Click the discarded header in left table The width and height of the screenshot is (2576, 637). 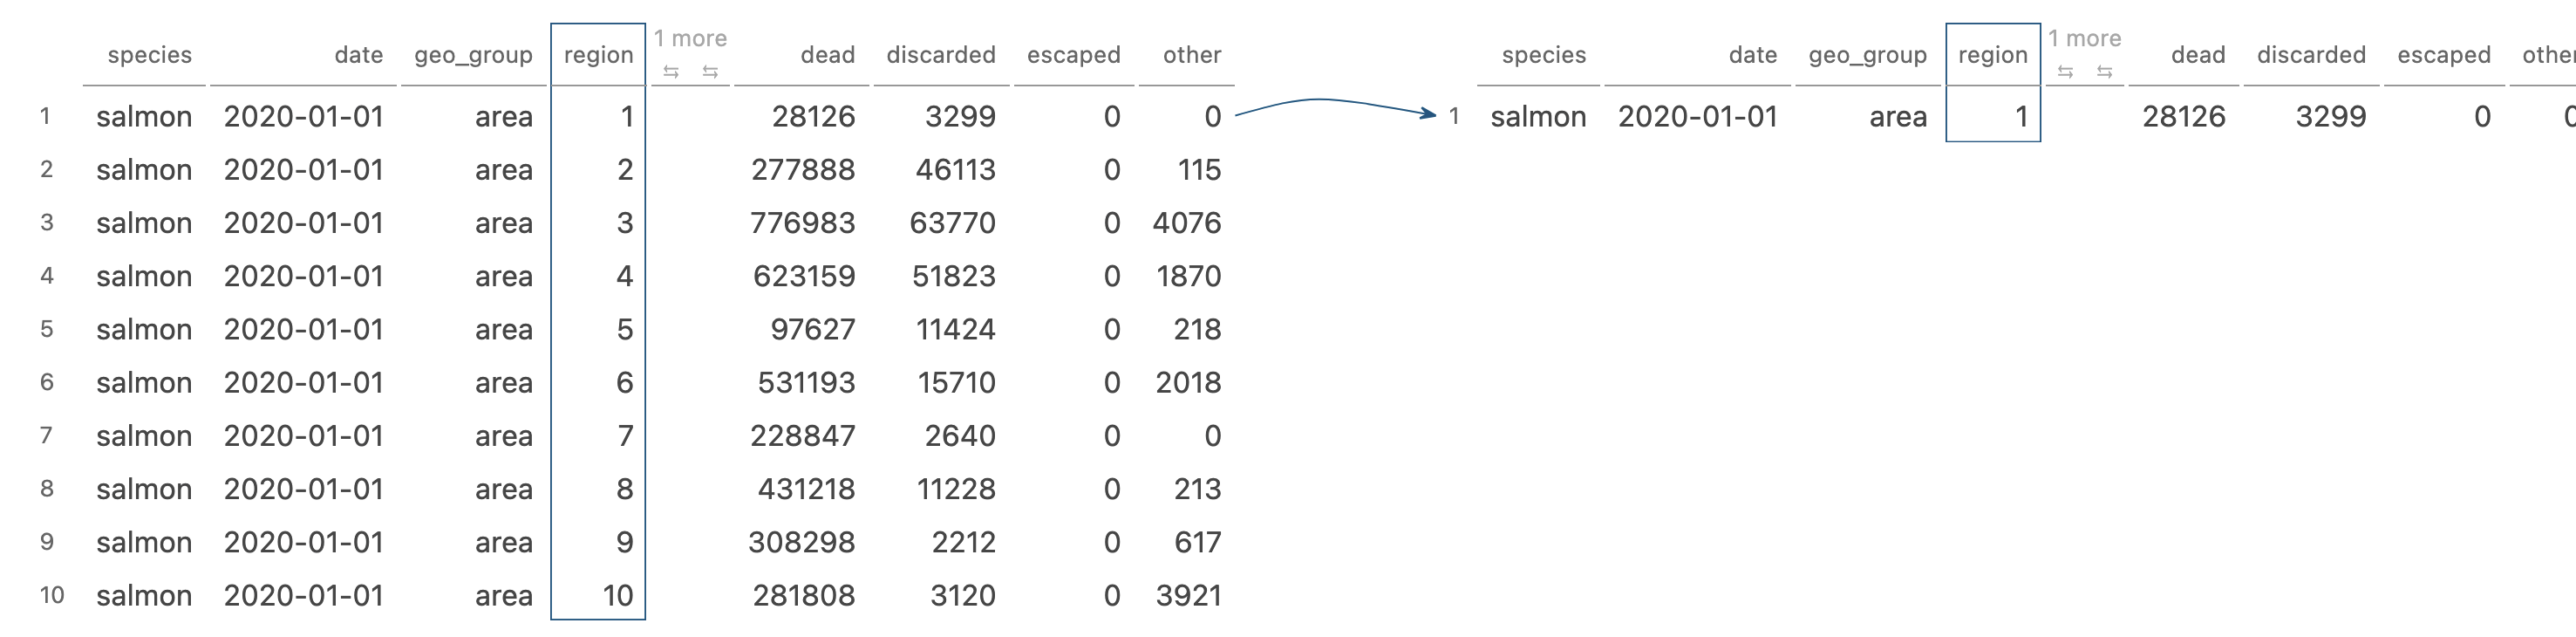coord(940,55)
